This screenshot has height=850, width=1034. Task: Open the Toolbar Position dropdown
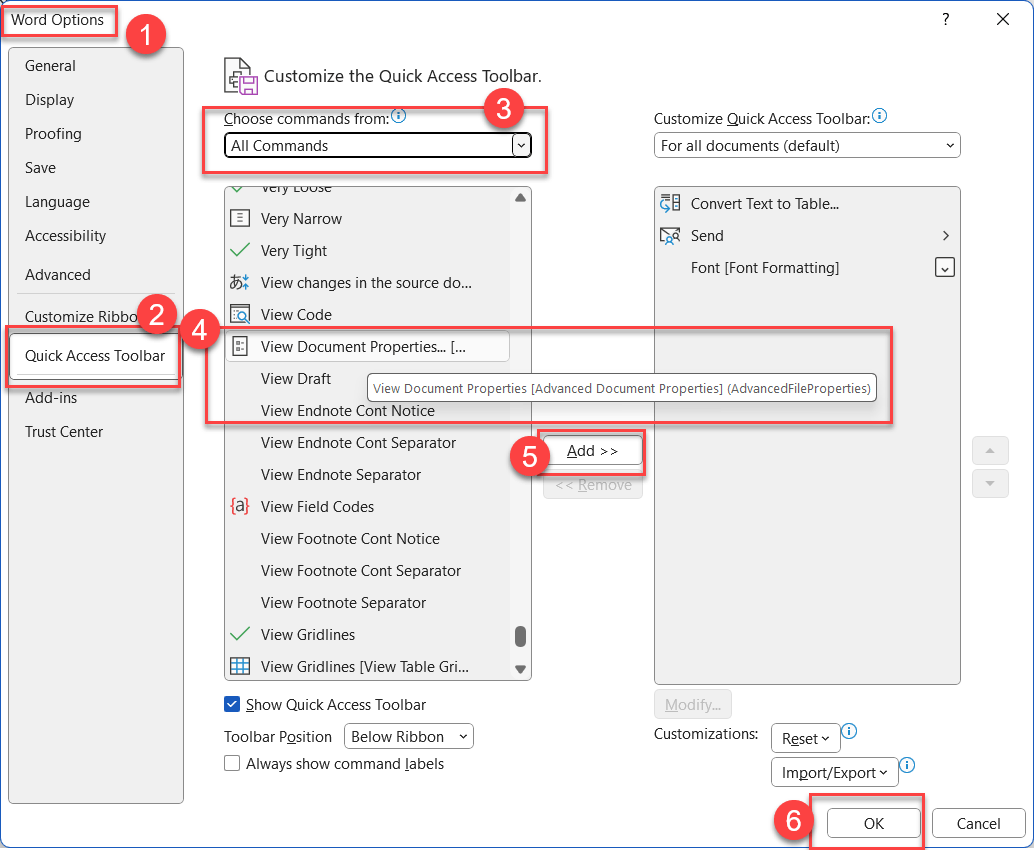click(x=409, y=736)
